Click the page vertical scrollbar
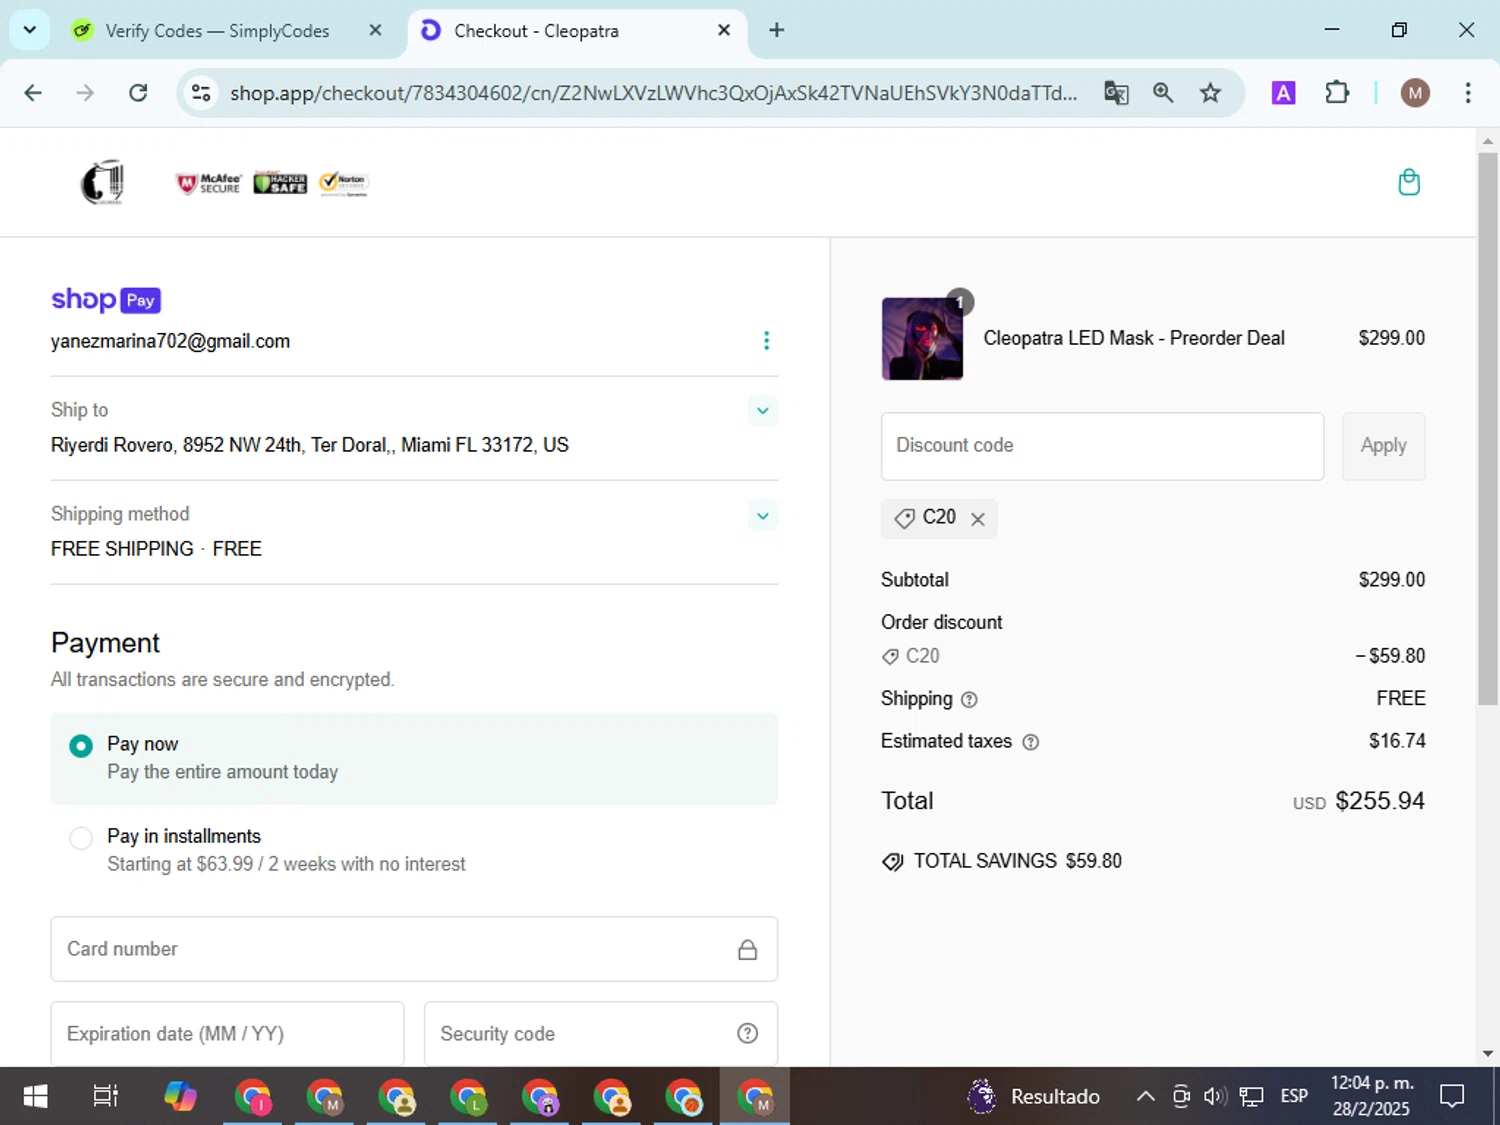 click(x=1488, y=428)
